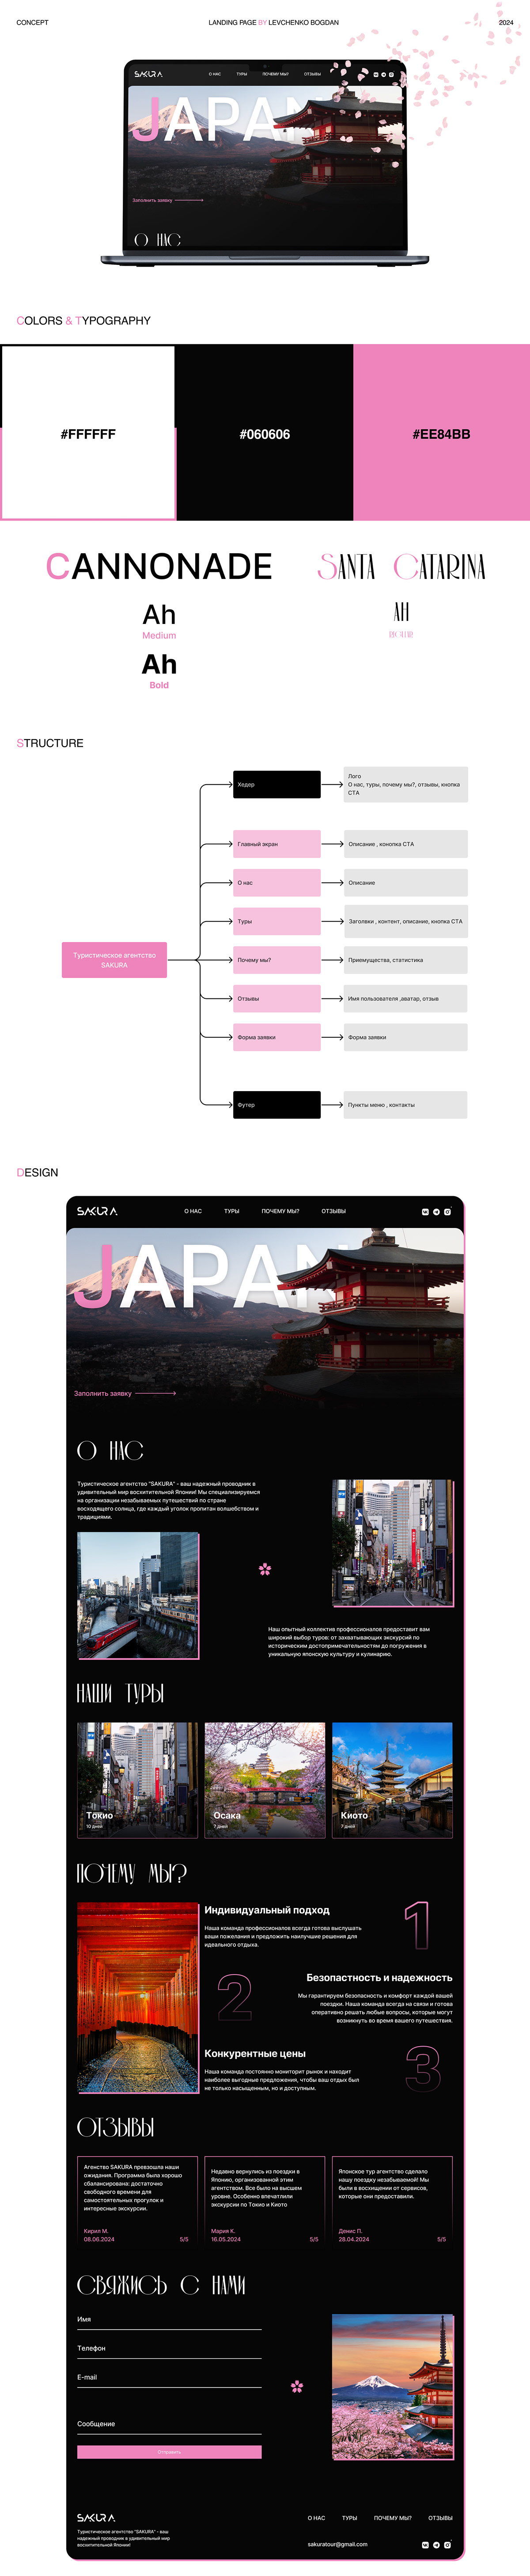
Task: Click LEVCHENKO BOGDAN in the top caption
Action: 304,22
